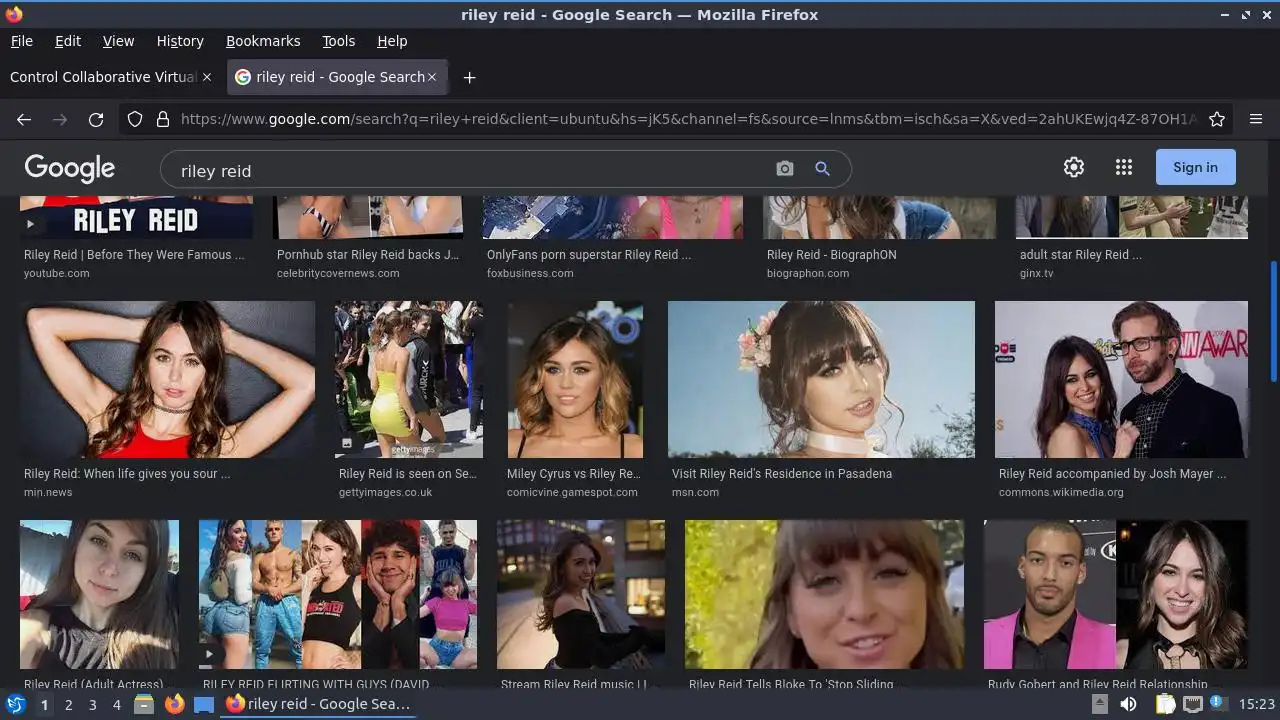This screenshot has height=720, width=1280.
Task: Open Rudy Gobert relationship image thumbnail
Action: click(x=1116, y=594)
